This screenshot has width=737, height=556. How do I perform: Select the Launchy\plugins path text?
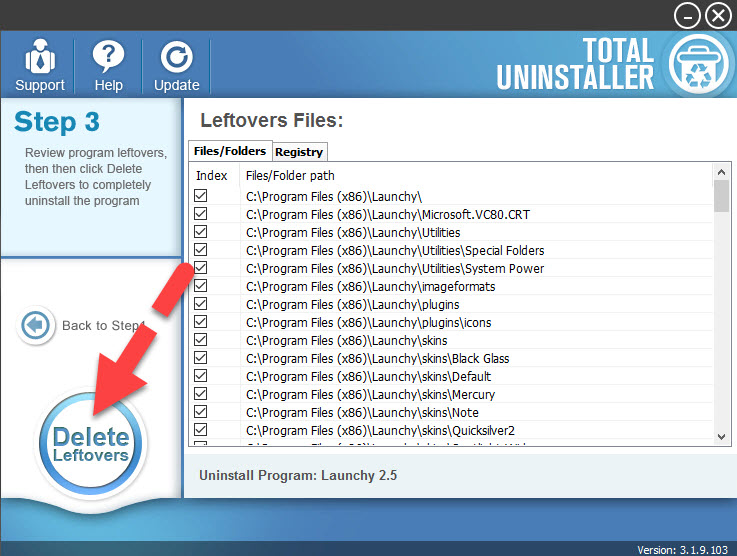click(353, 305)
